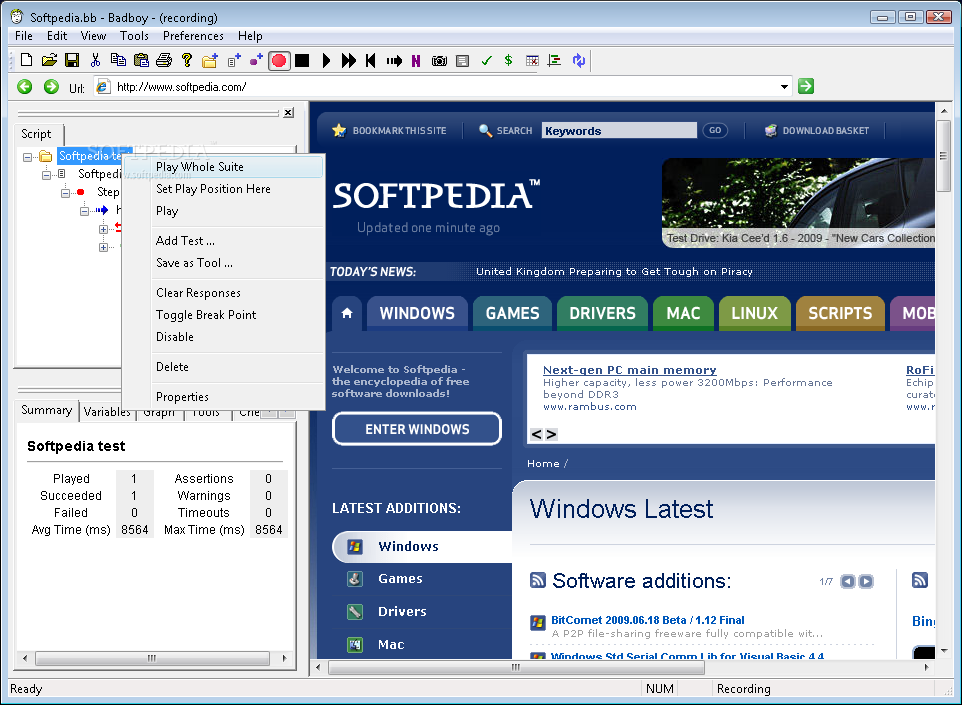Go forward with the green right arrow
Image resolution: width=962 pixels, height=705 pixels.
click(x=52, y=87)
